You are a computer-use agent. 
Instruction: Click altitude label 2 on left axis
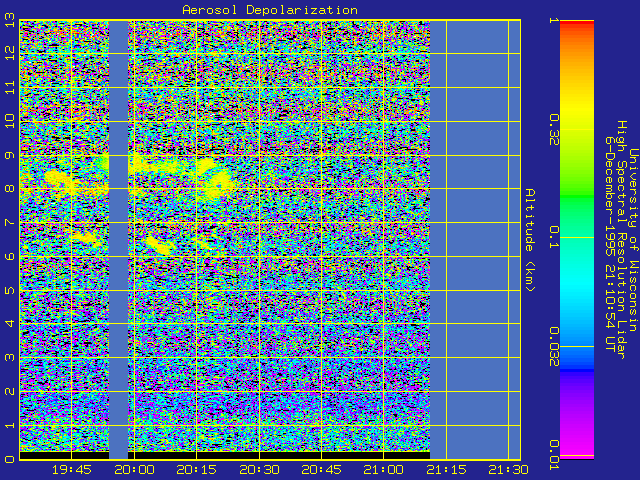tap(9, 391)
